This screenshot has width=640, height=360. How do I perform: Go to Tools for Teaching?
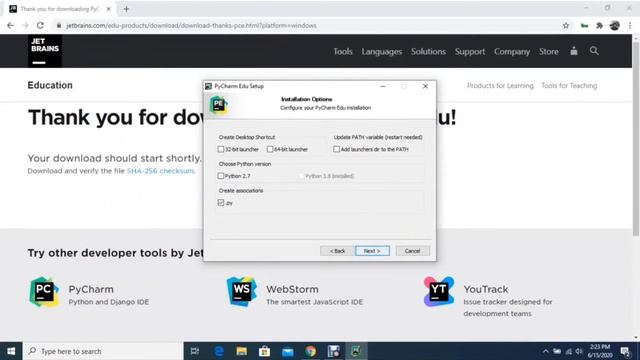[569, 85]
